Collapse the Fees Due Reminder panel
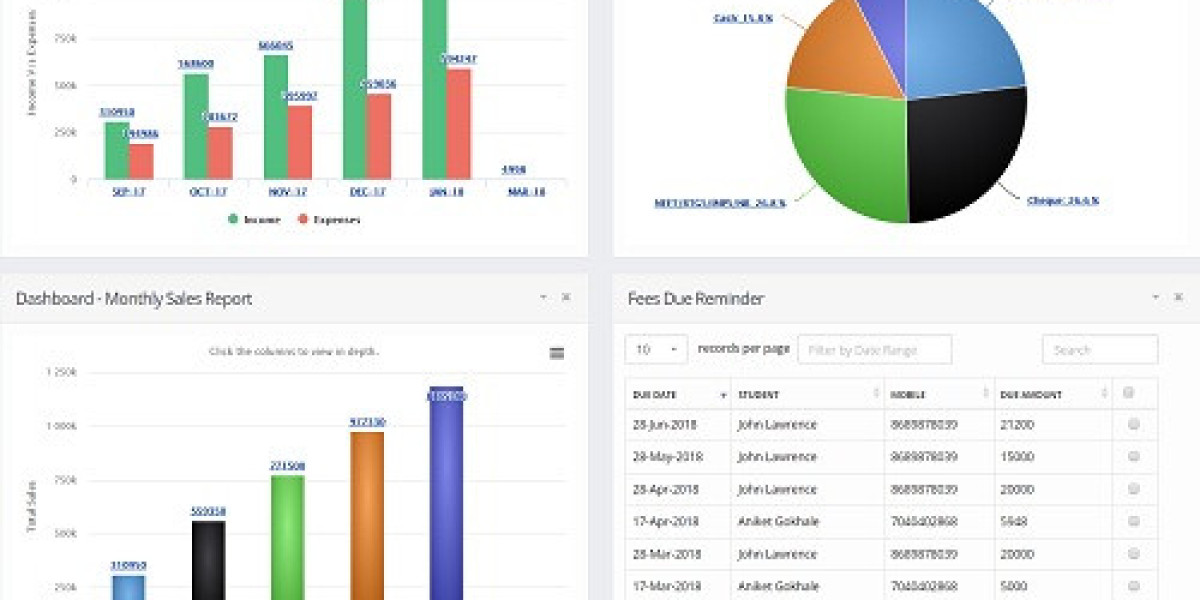This screenshot has width=1200, height=600. click(1157, 297)
